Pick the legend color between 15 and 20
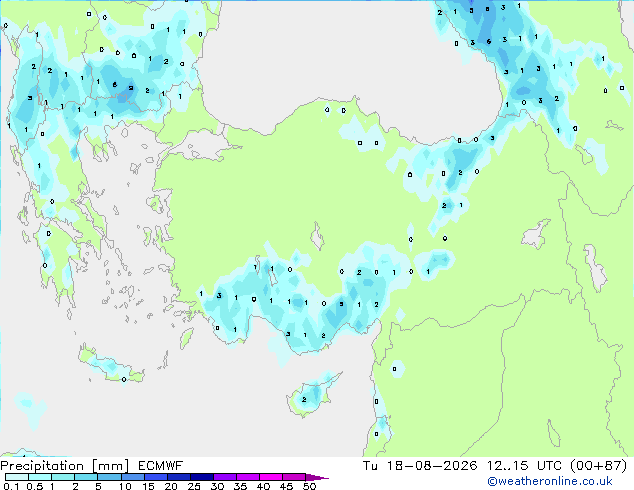 pos(156,477)
